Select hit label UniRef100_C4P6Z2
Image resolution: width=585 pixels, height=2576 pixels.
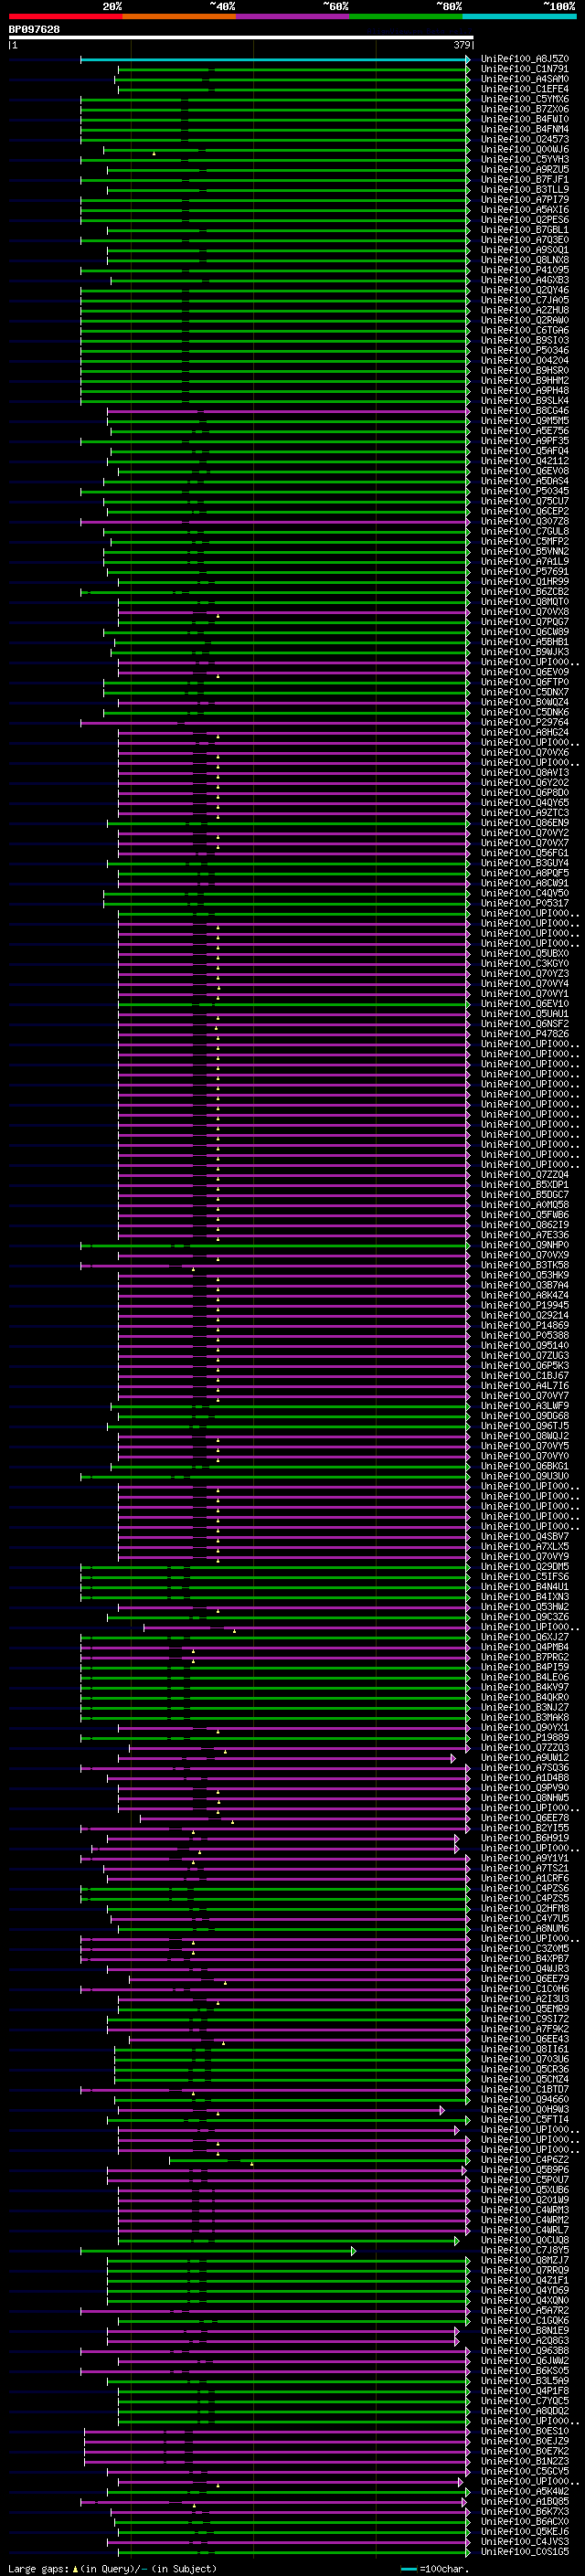point(524,2159)
